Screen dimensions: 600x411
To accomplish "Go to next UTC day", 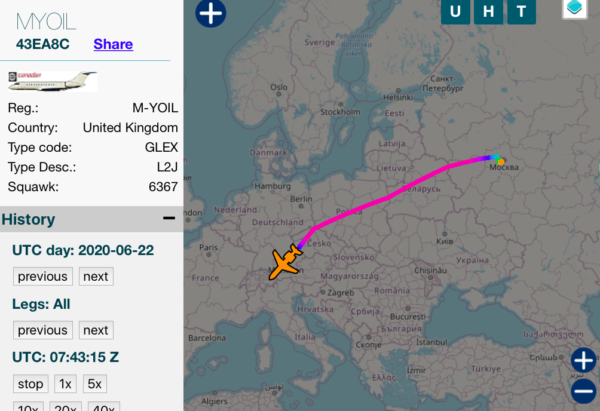I will pyautogui.click(x=96, y=276).
